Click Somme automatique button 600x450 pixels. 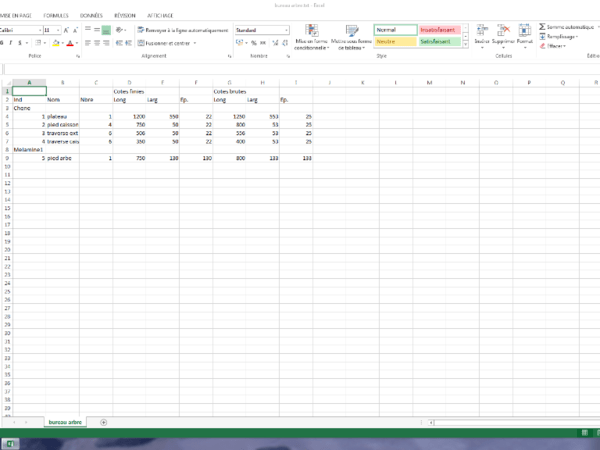coord(566,26)
